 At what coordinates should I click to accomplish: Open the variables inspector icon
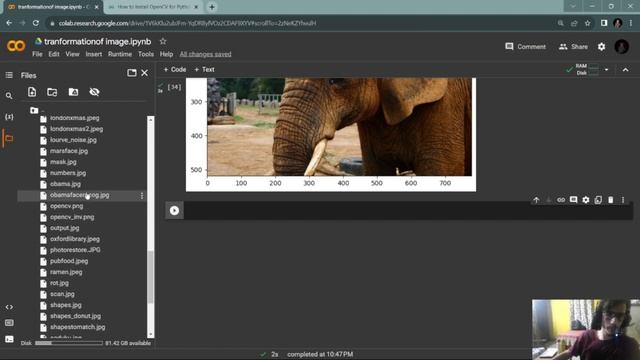point(9,117)
